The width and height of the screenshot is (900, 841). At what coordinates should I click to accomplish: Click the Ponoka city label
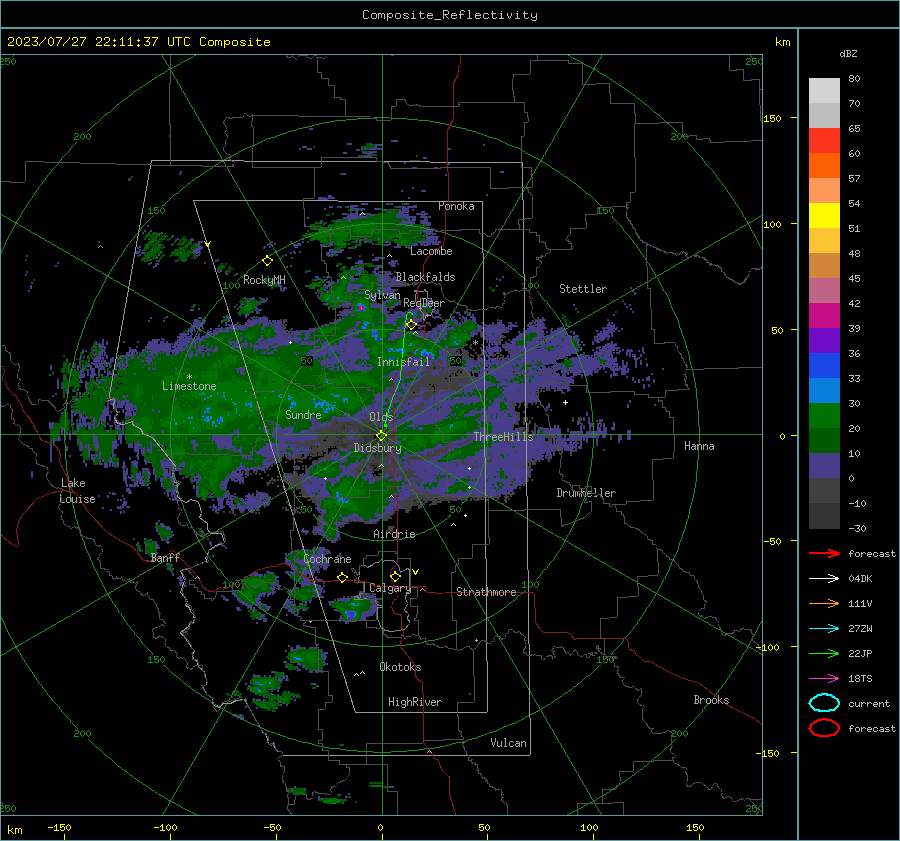(x=456, y=206)
